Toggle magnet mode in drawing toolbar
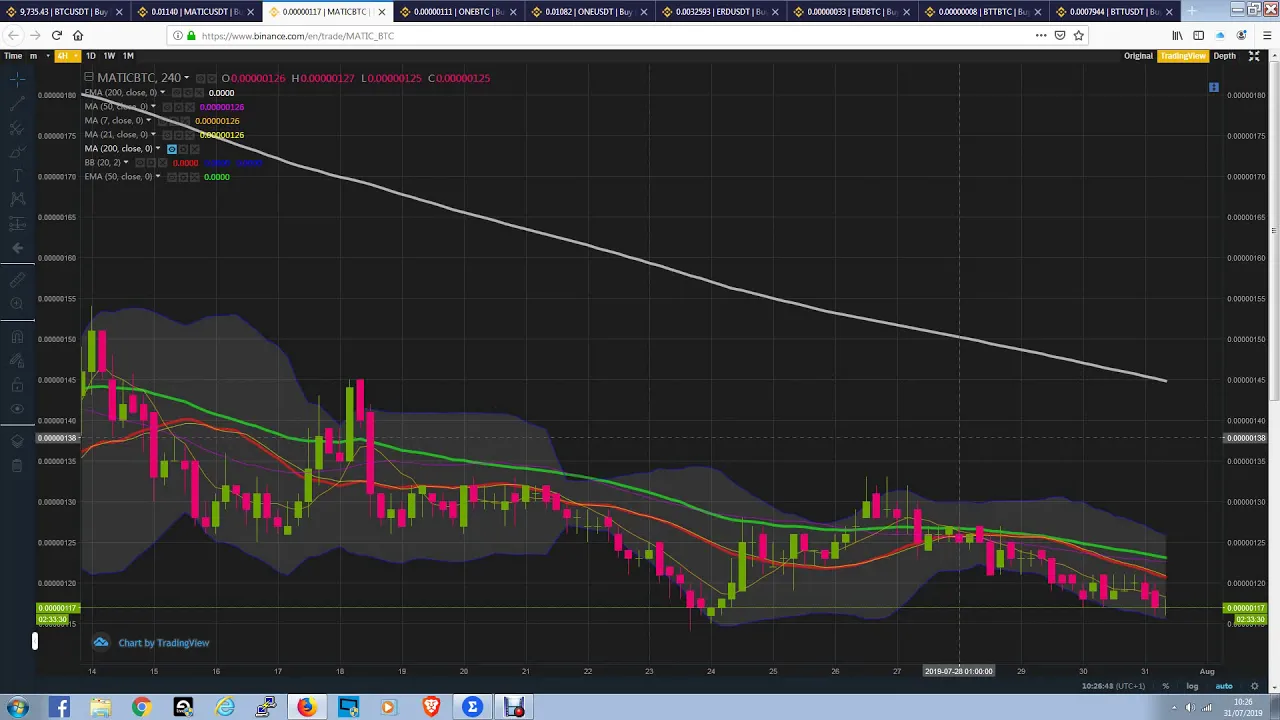The image size is (1280, 720). (x=17, y=338)
